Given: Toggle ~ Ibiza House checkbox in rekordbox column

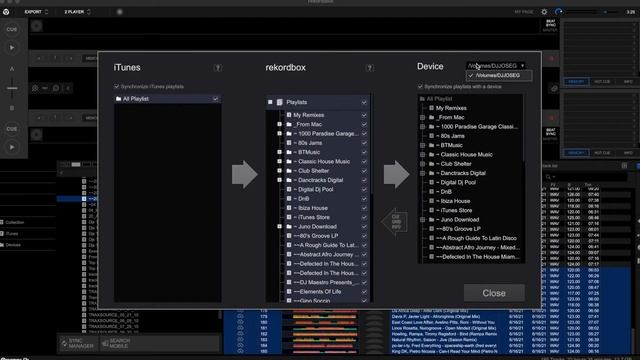Looking at the screenshot, I should [x=364, y=208].
